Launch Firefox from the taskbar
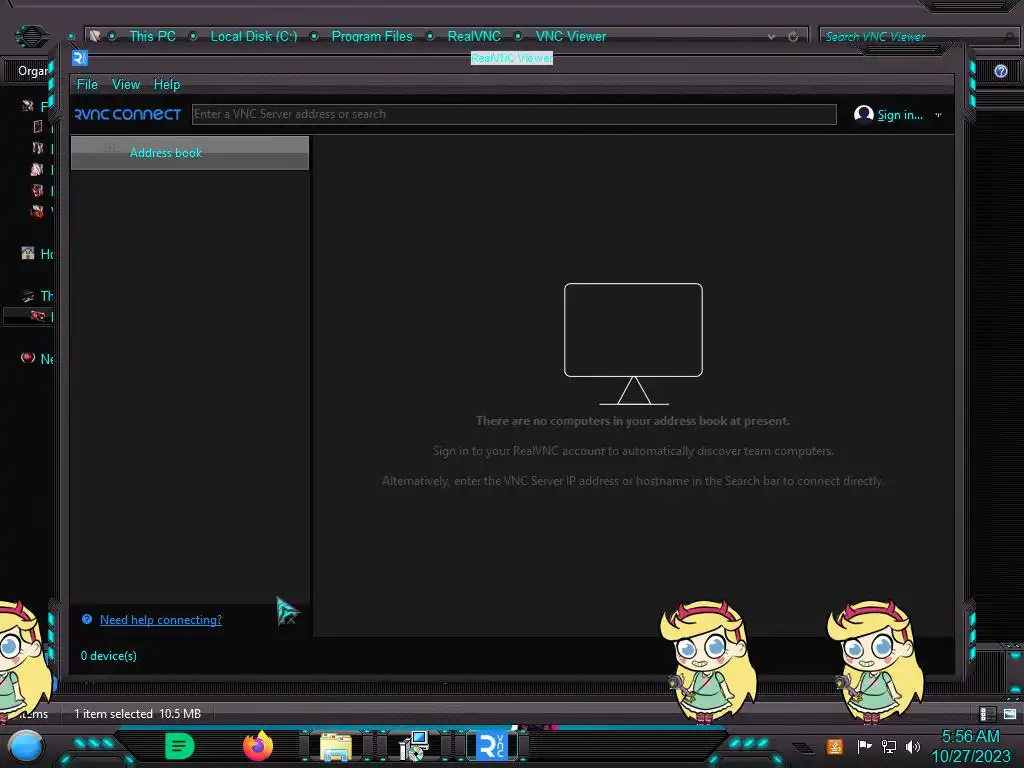This screenshot has width=1024, height=768. [x=258, y=746]
